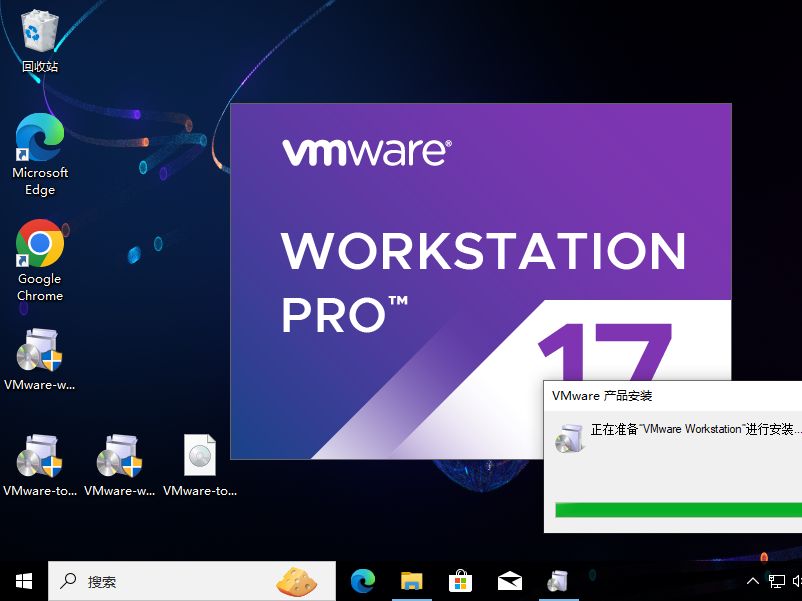The width and height of the screenshot is (802, 601).
Task: Select the VMware-to... disc image file
Action: point(200,465)
